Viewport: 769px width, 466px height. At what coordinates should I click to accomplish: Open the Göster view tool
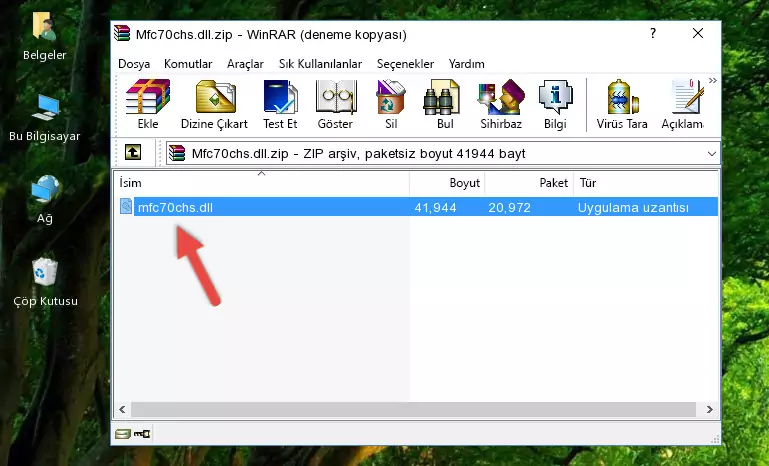[x=335, y=104]
